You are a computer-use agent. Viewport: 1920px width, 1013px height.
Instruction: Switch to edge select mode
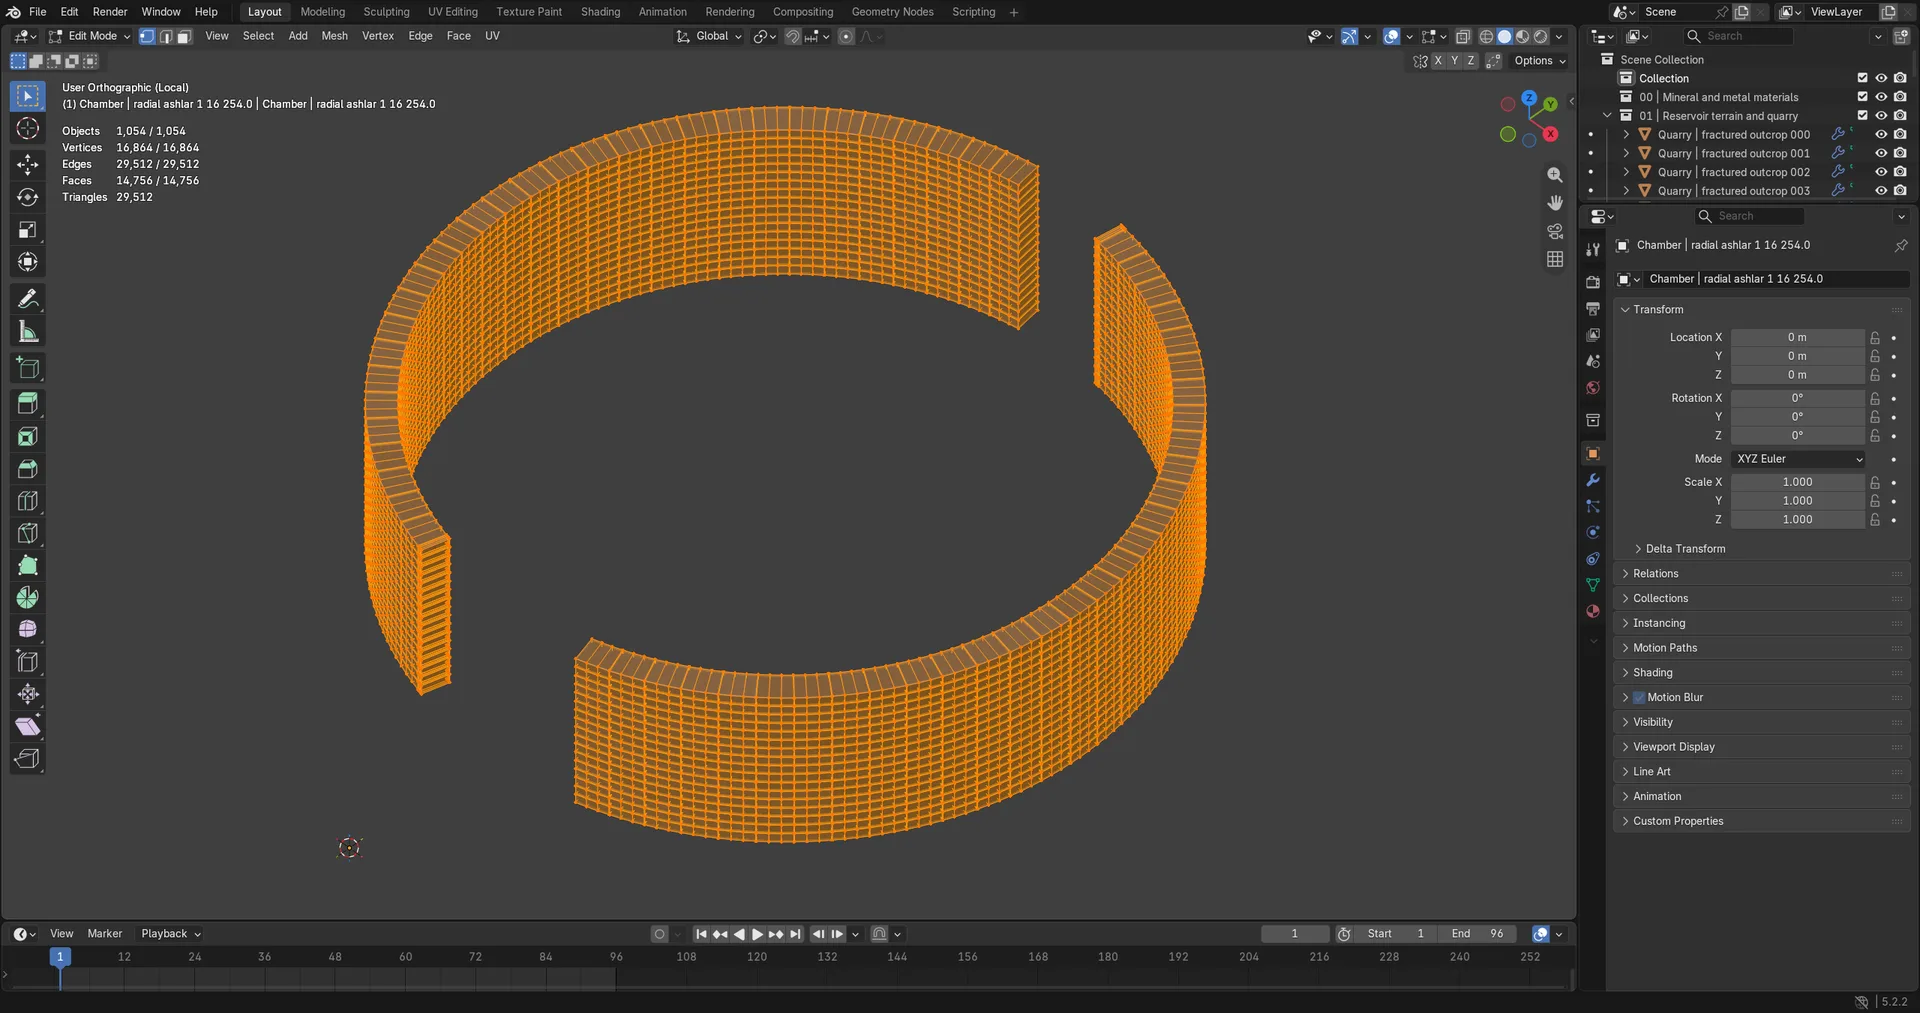[166, 36]
